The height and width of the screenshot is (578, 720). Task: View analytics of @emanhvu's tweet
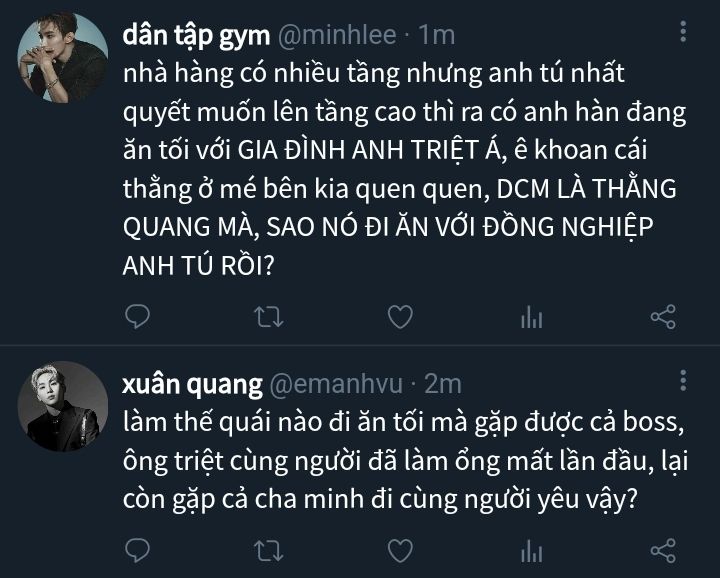(x=532, y=550)
